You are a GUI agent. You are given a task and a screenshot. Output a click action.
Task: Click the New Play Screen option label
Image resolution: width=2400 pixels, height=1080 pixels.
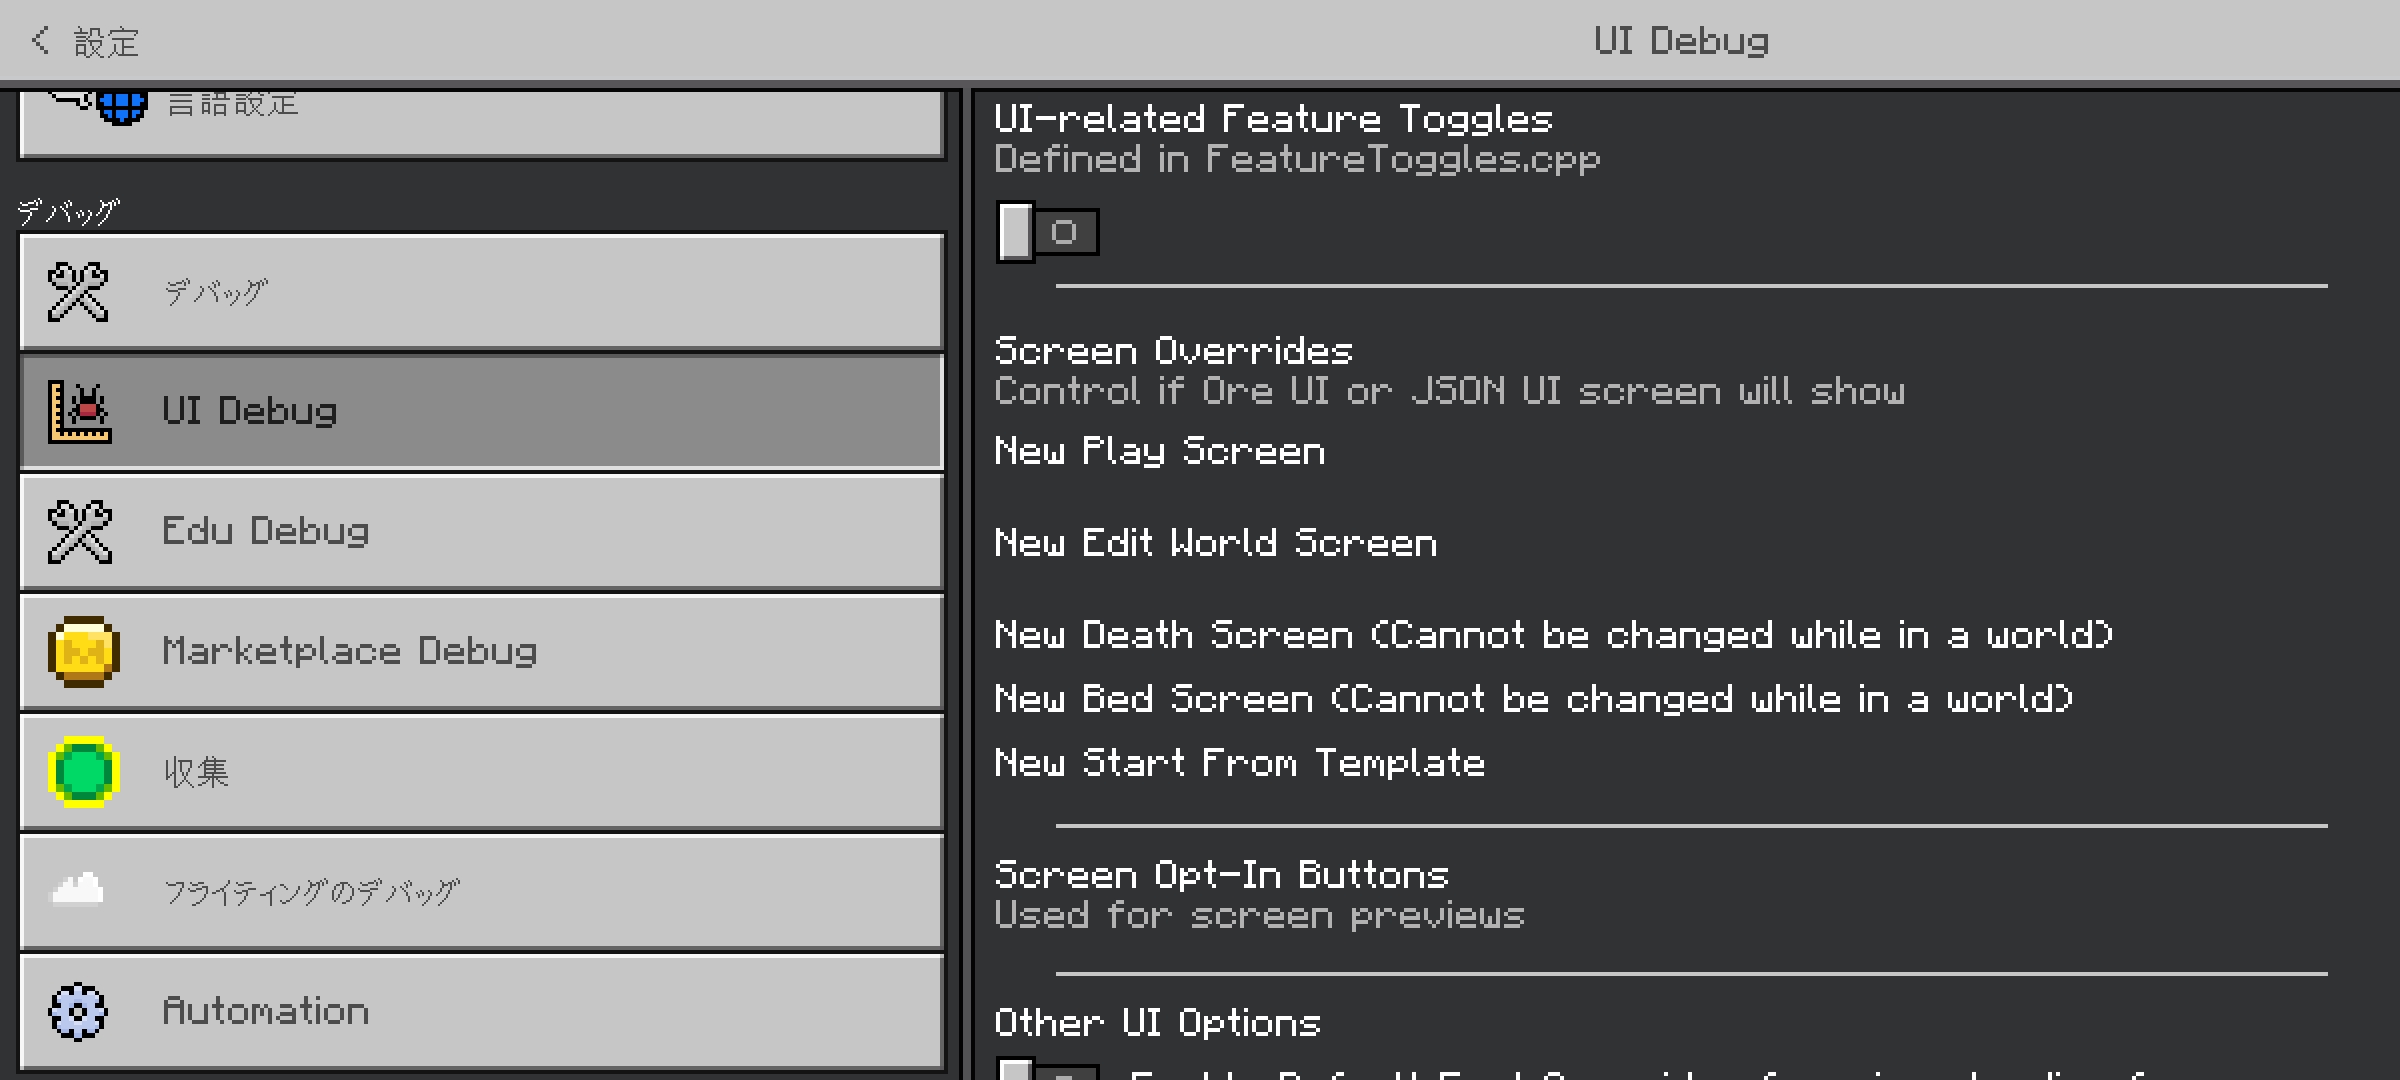click(1159, 451)
